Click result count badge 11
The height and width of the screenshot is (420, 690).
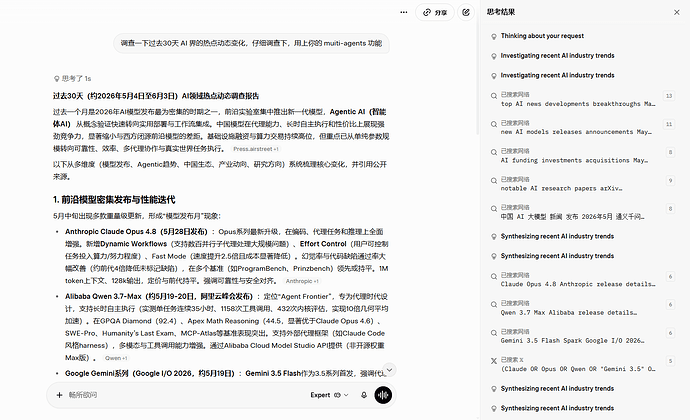(x=669, y=124)
